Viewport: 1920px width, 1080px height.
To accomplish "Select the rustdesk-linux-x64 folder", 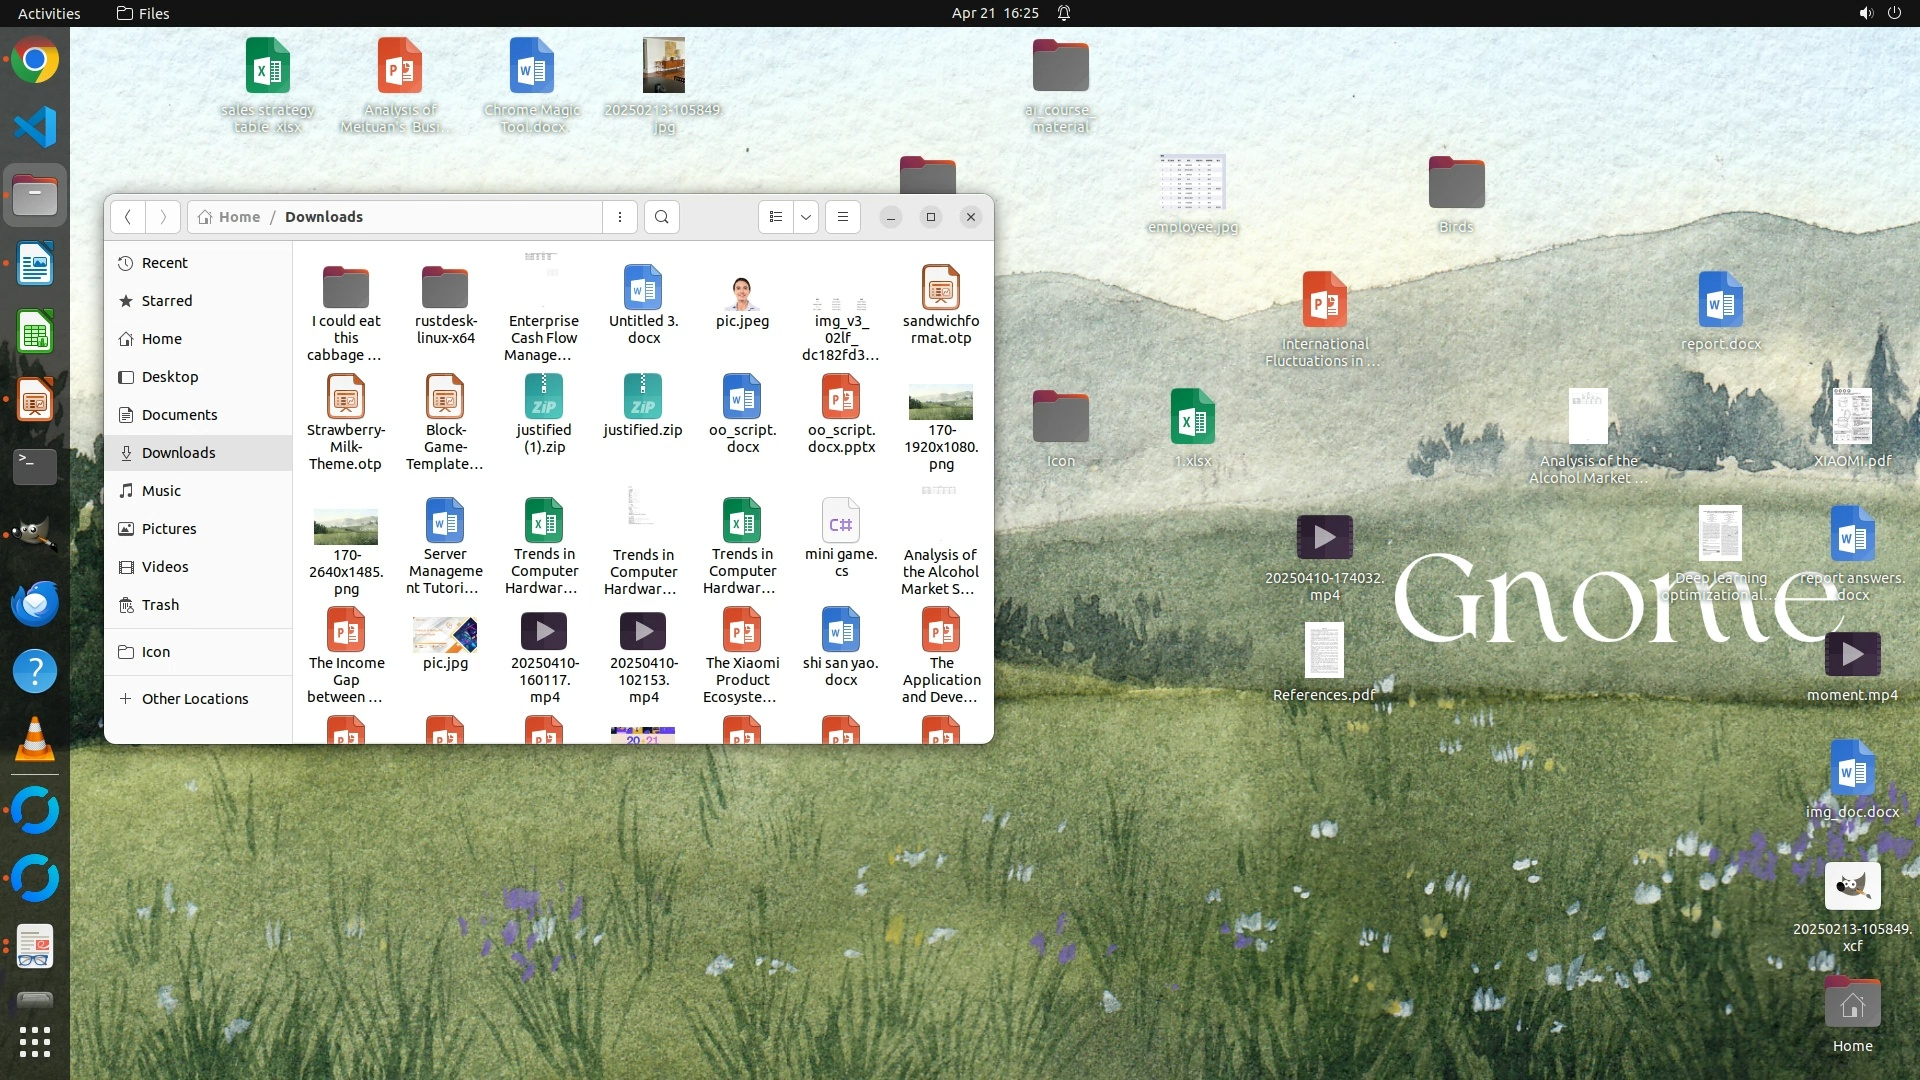I will tap(445, 288).
